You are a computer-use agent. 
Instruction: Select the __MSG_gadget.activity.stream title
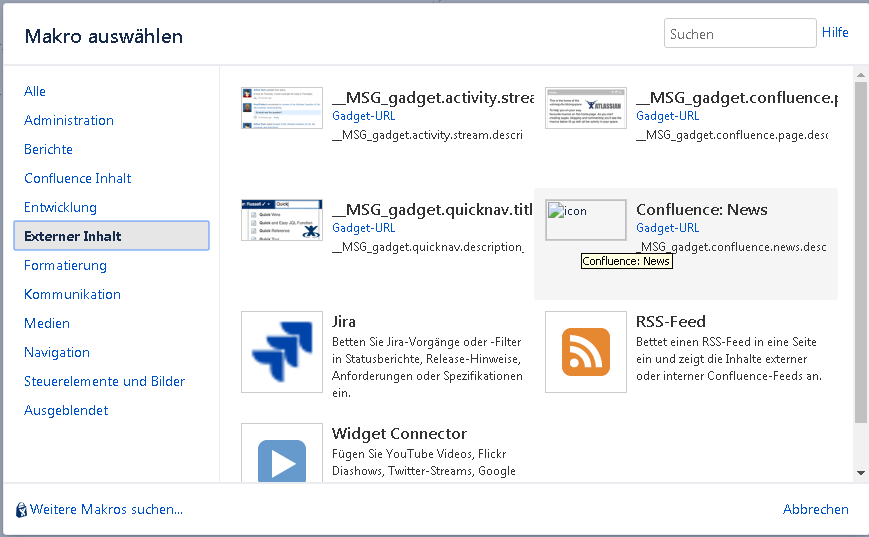433,98
